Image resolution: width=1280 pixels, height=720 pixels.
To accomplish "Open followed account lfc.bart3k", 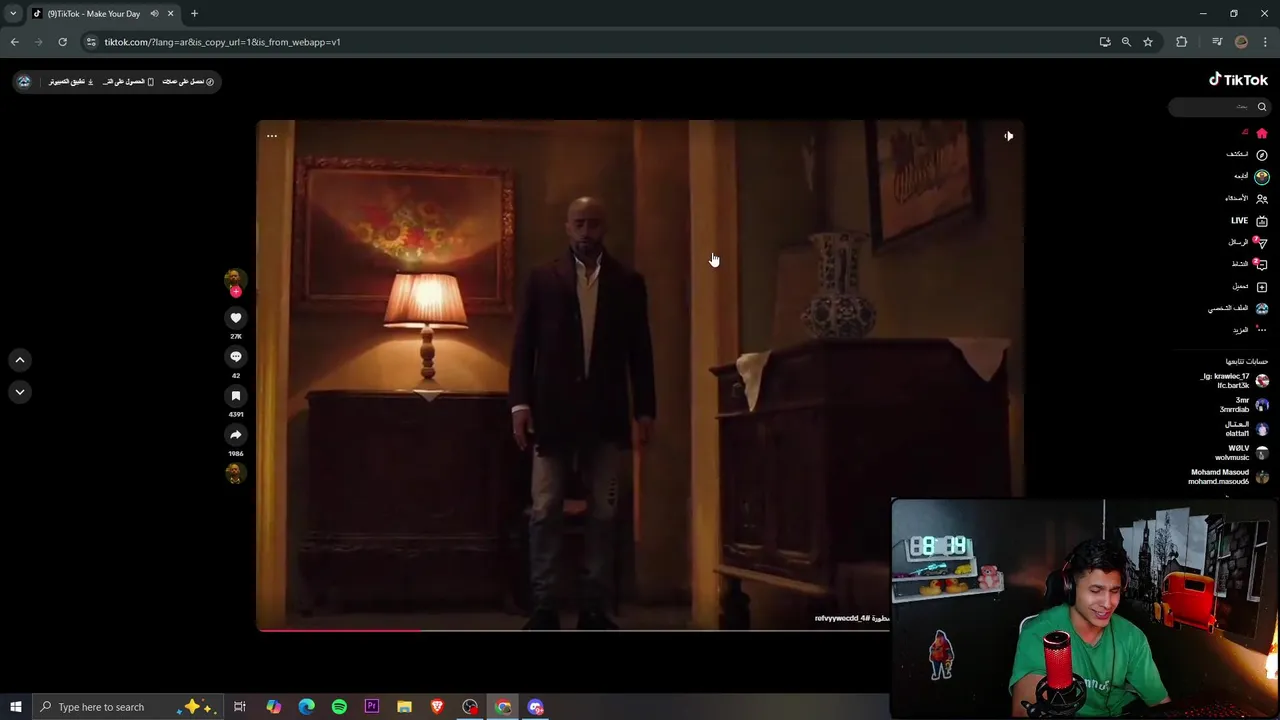I will [1235, 381].
